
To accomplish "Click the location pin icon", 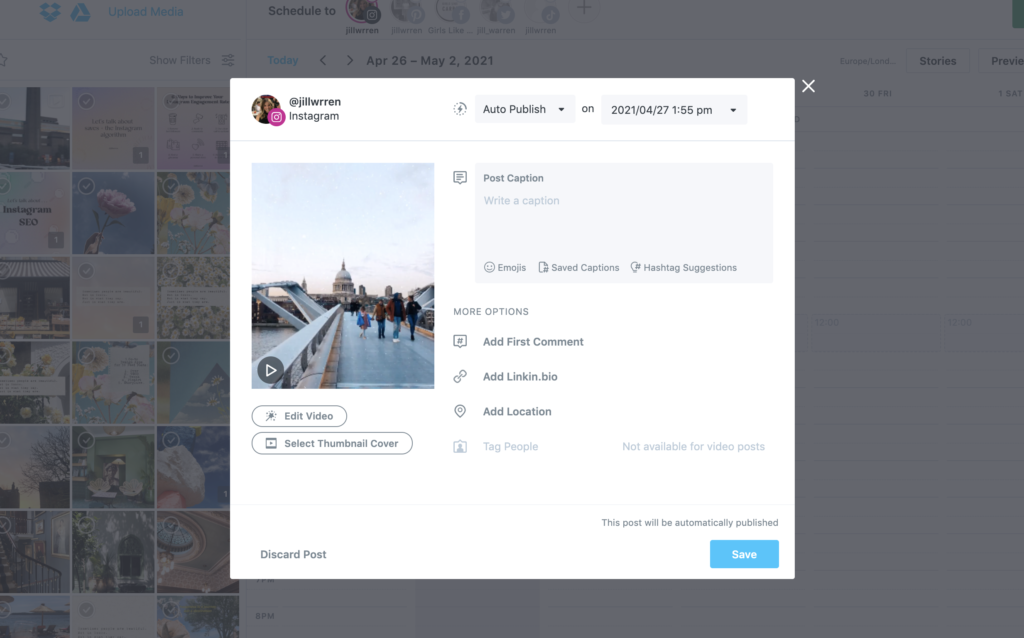I will [x=460, y=411].
